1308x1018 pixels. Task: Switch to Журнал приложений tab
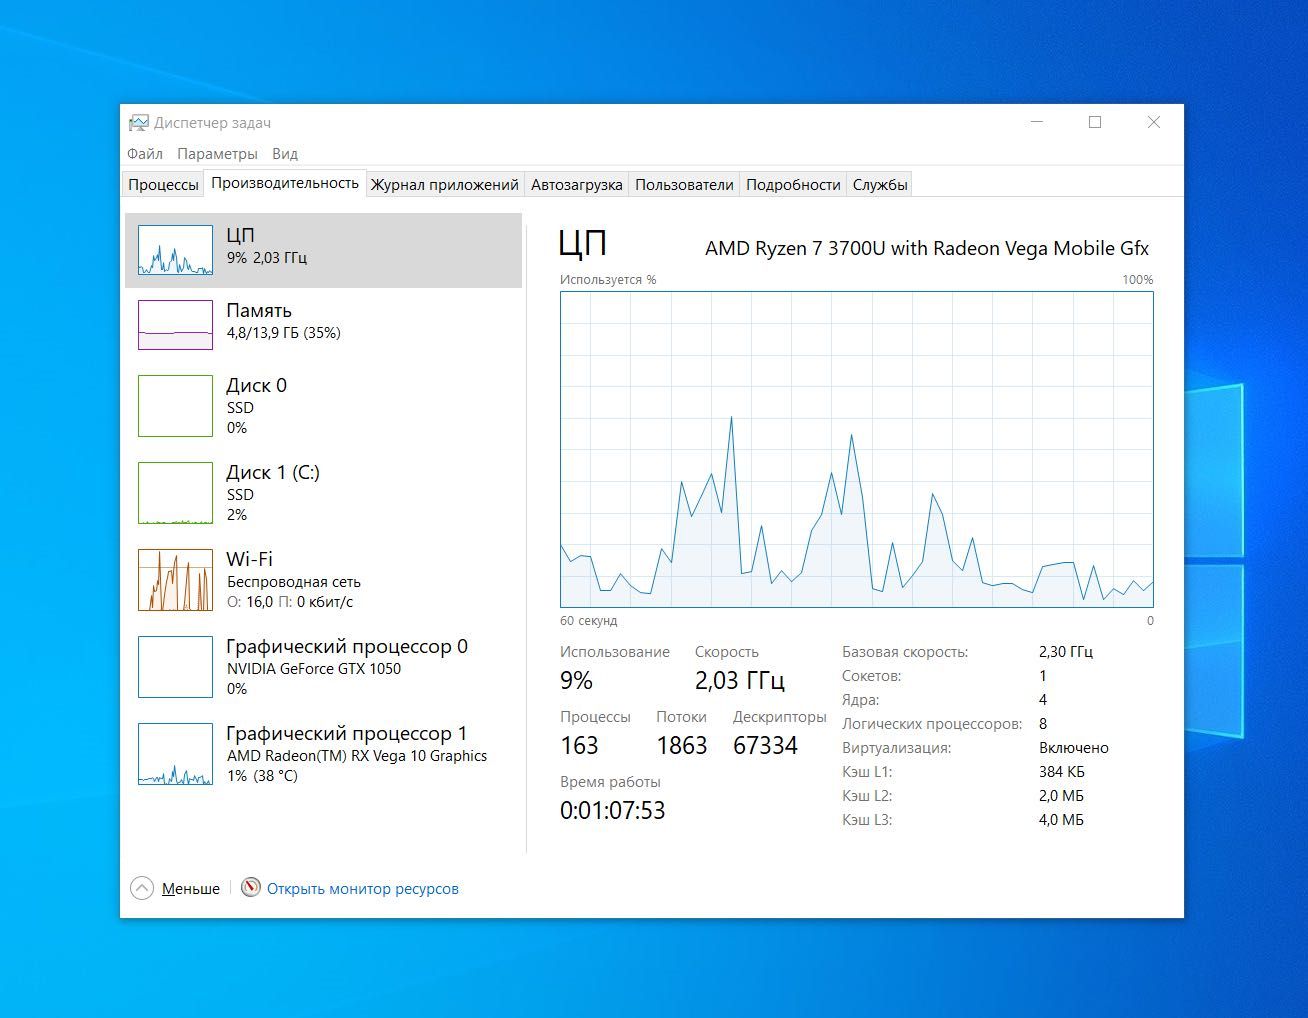(x=445, y=184)
